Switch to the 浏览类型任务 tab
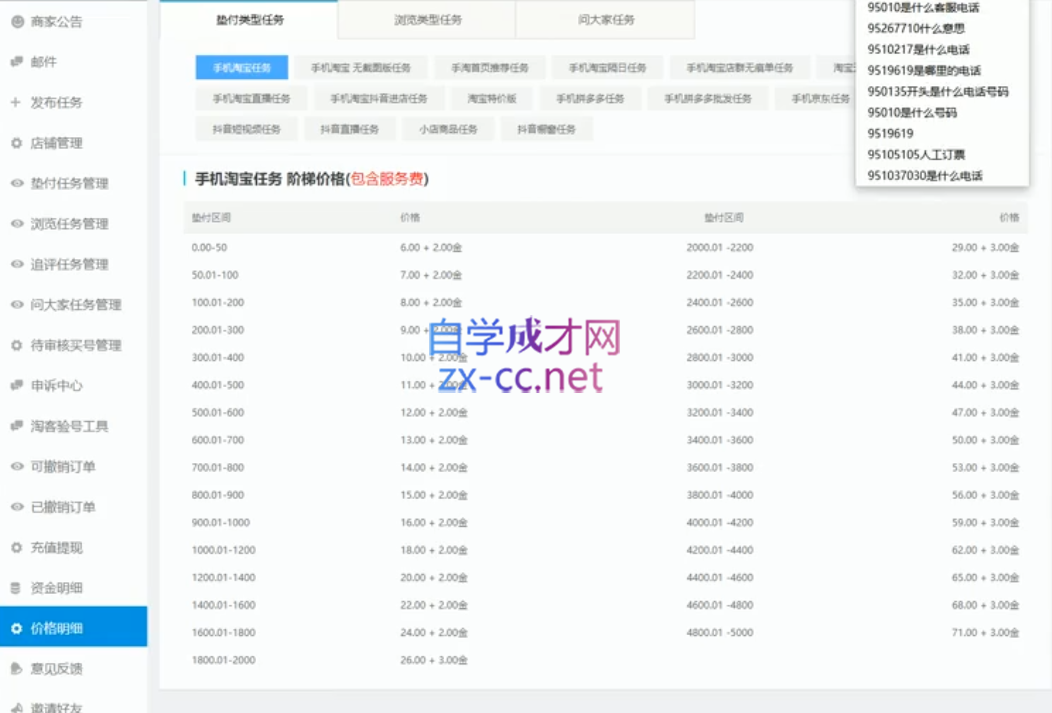 point(427,20)
